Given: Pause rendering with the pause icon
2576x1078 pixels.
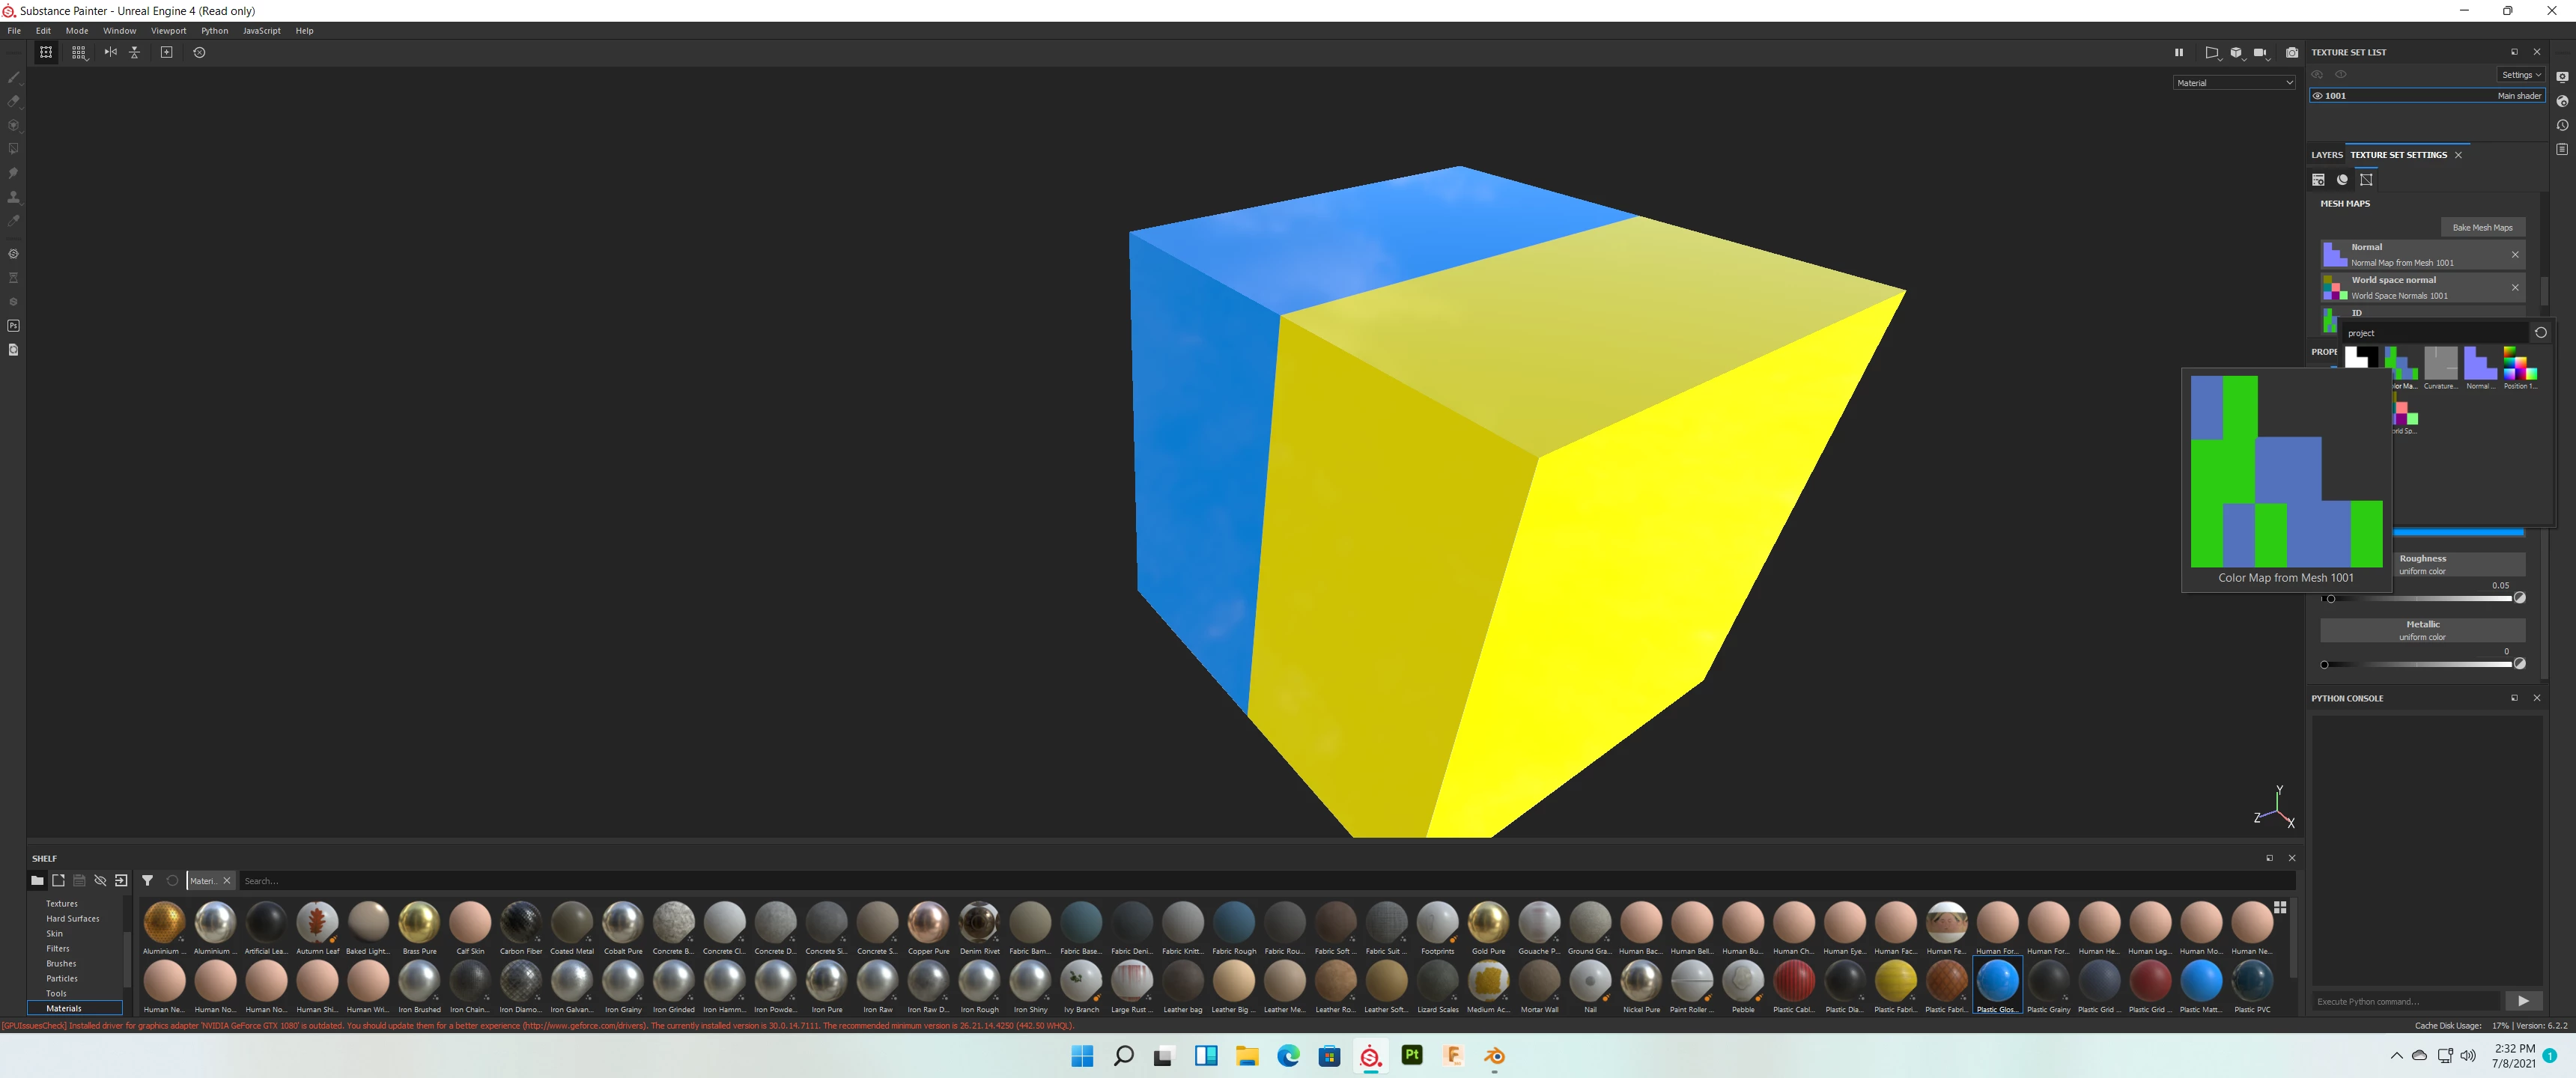Looking at the screenshot, I should pyautogui.click(x=2178, y=53).
